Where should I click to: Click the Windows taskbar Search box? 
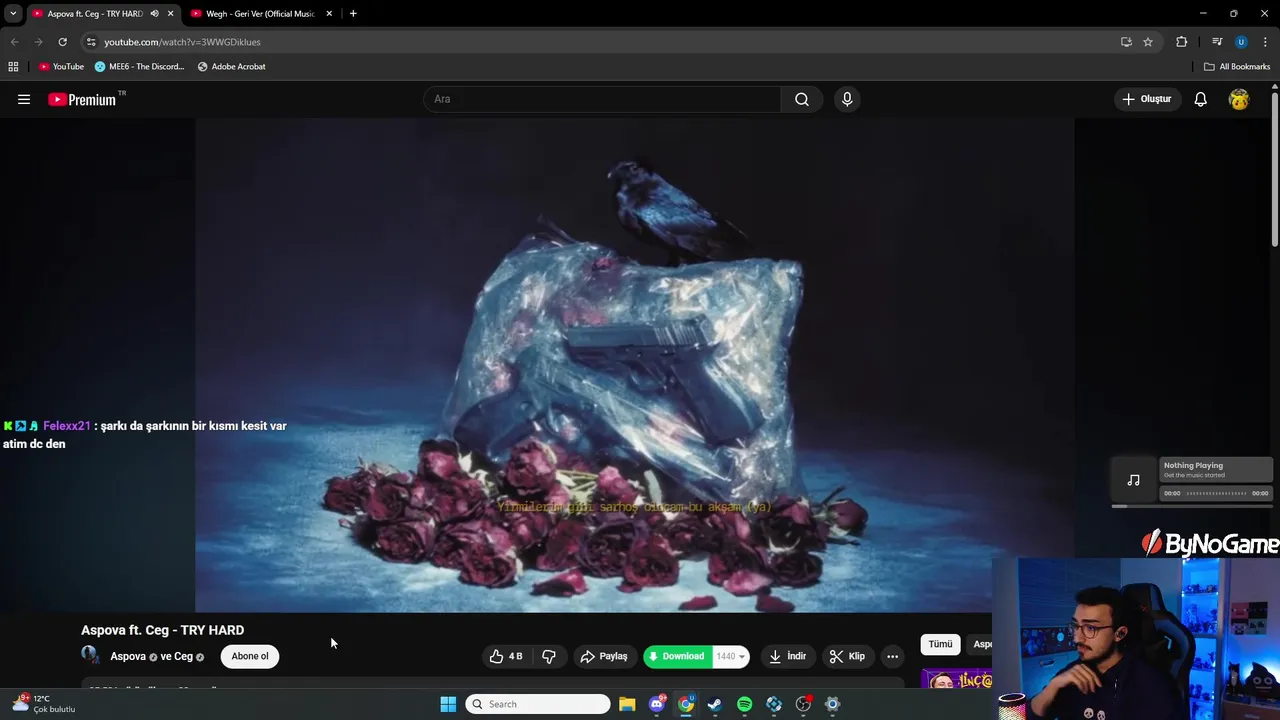click(538, 704)
